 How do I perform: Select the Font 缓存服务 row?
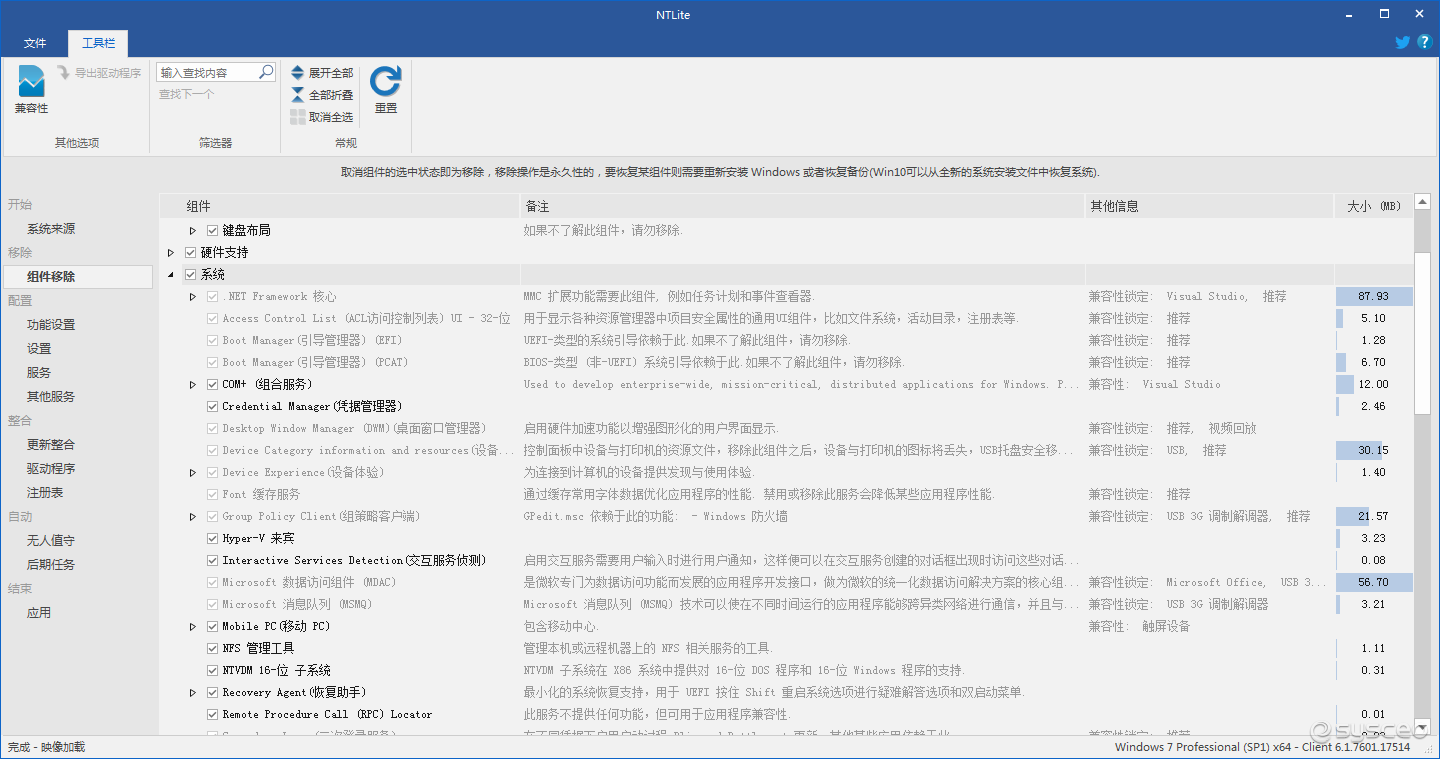coord(786,495)
